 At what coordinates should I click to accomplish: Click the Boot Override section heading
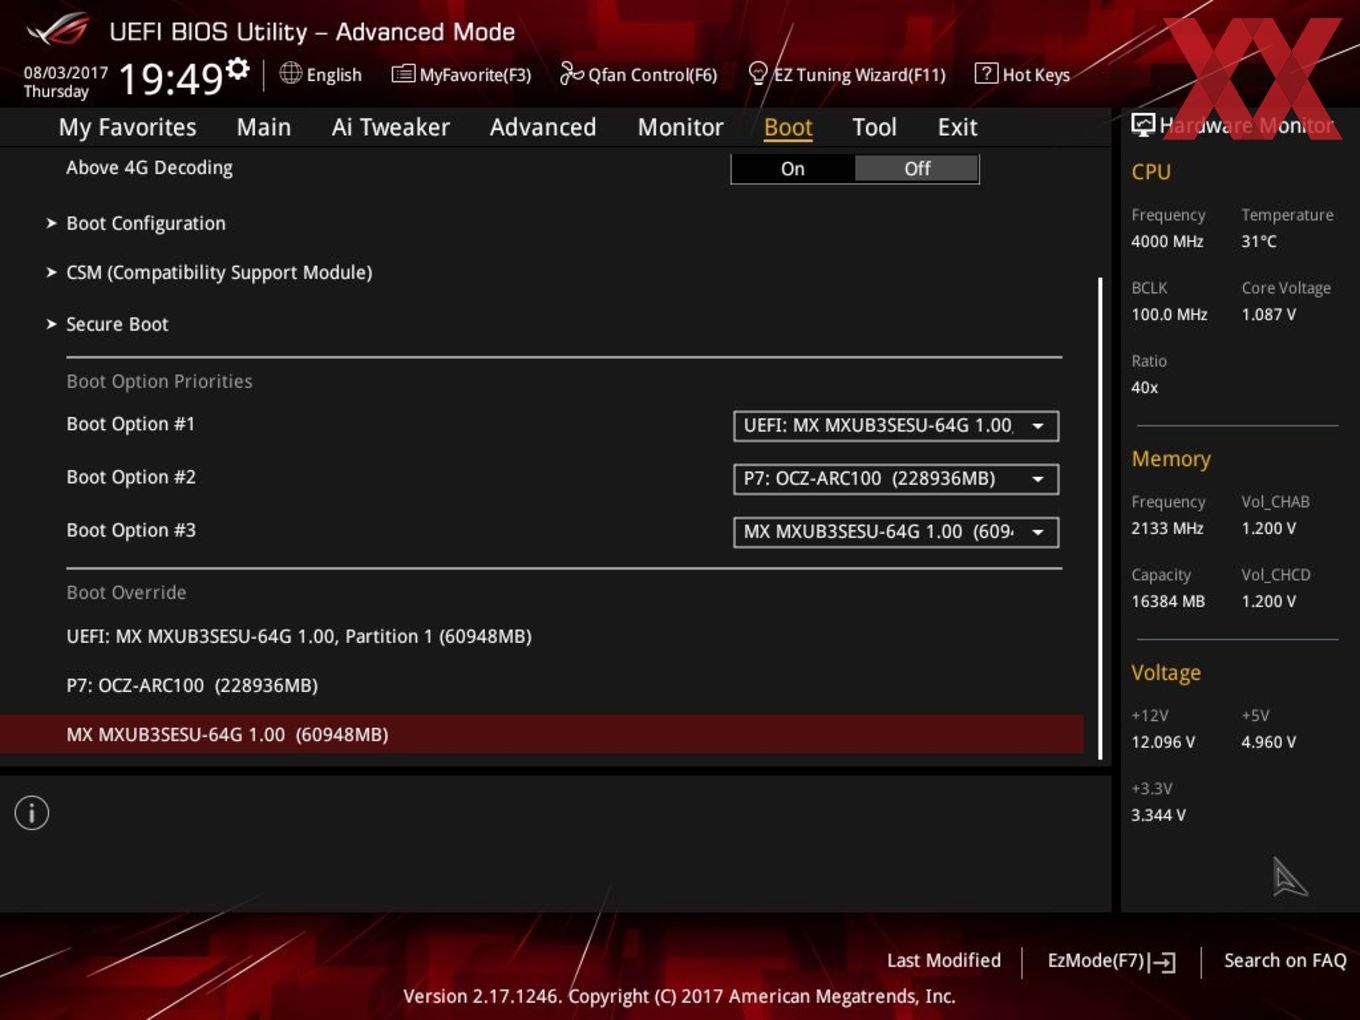pos(126,592)
